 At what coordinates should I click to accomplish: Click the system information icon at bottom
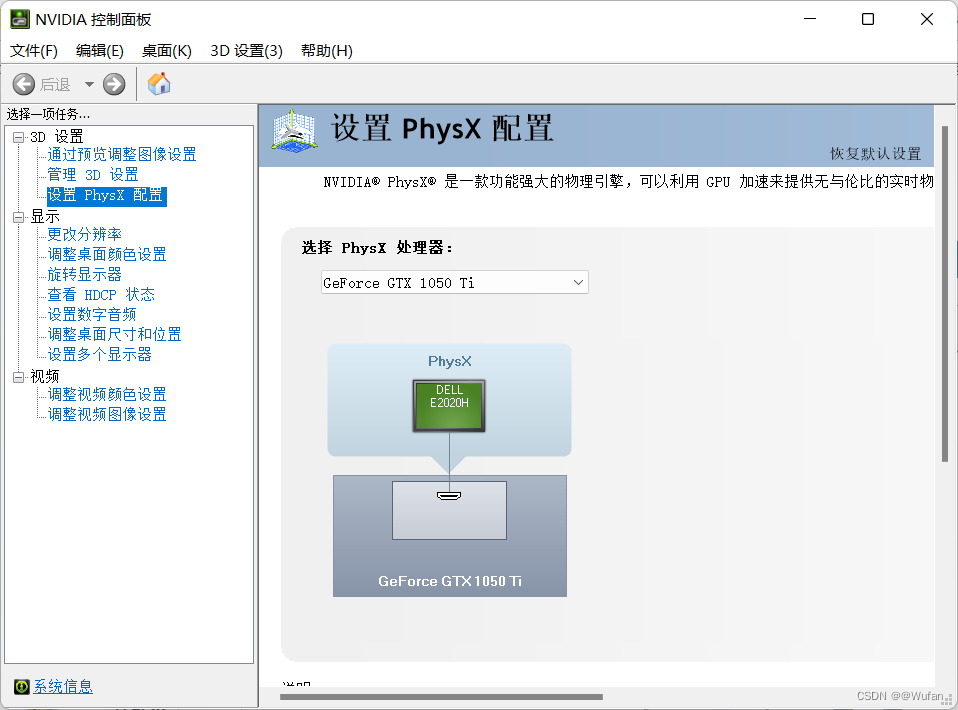21,687
